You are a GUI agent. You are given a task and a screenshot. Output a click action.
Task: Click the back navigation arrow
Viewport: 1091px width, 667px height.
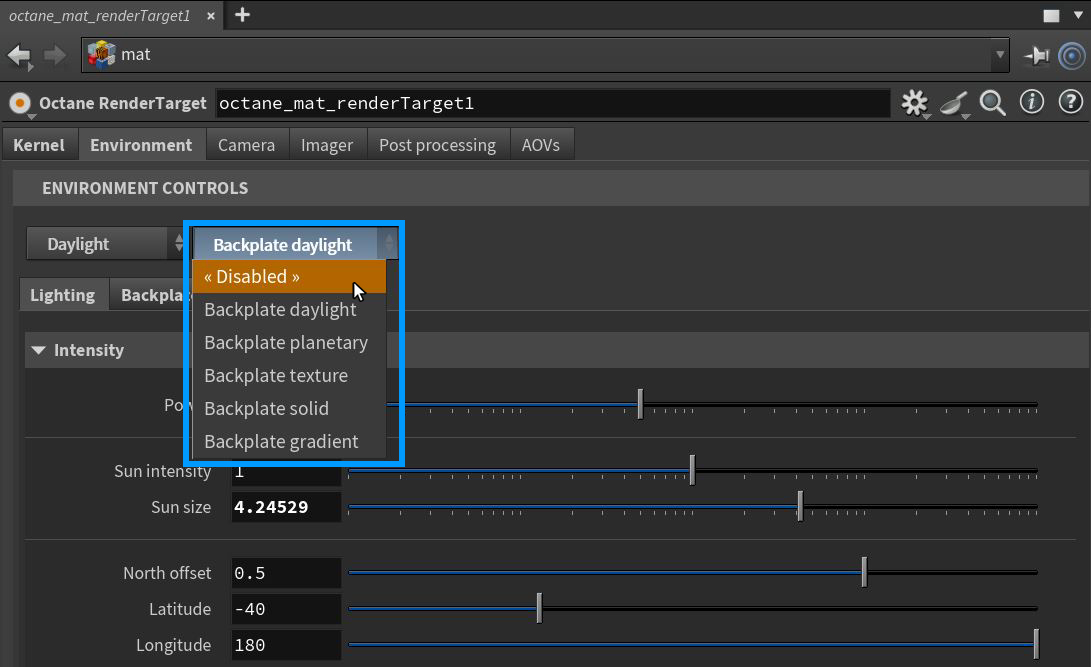click(x=19, y=55)
